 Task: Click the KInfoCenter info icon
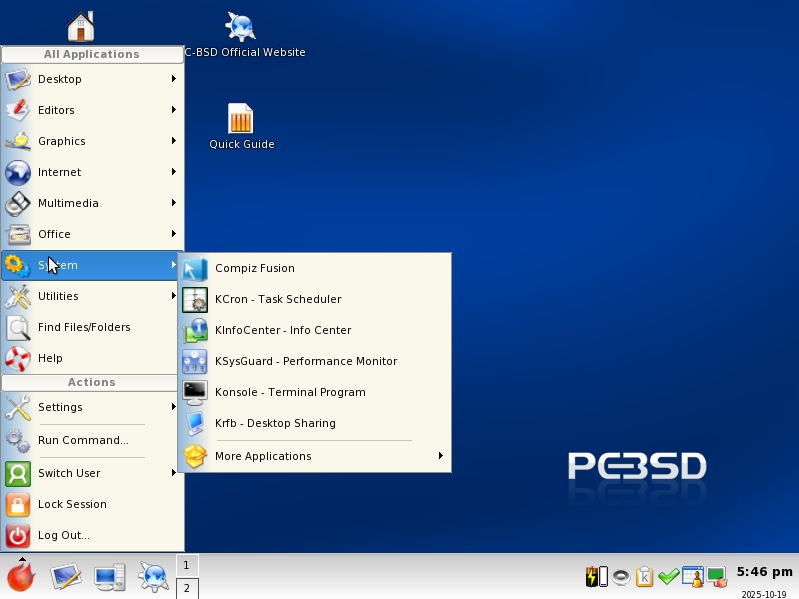point(195,331)
